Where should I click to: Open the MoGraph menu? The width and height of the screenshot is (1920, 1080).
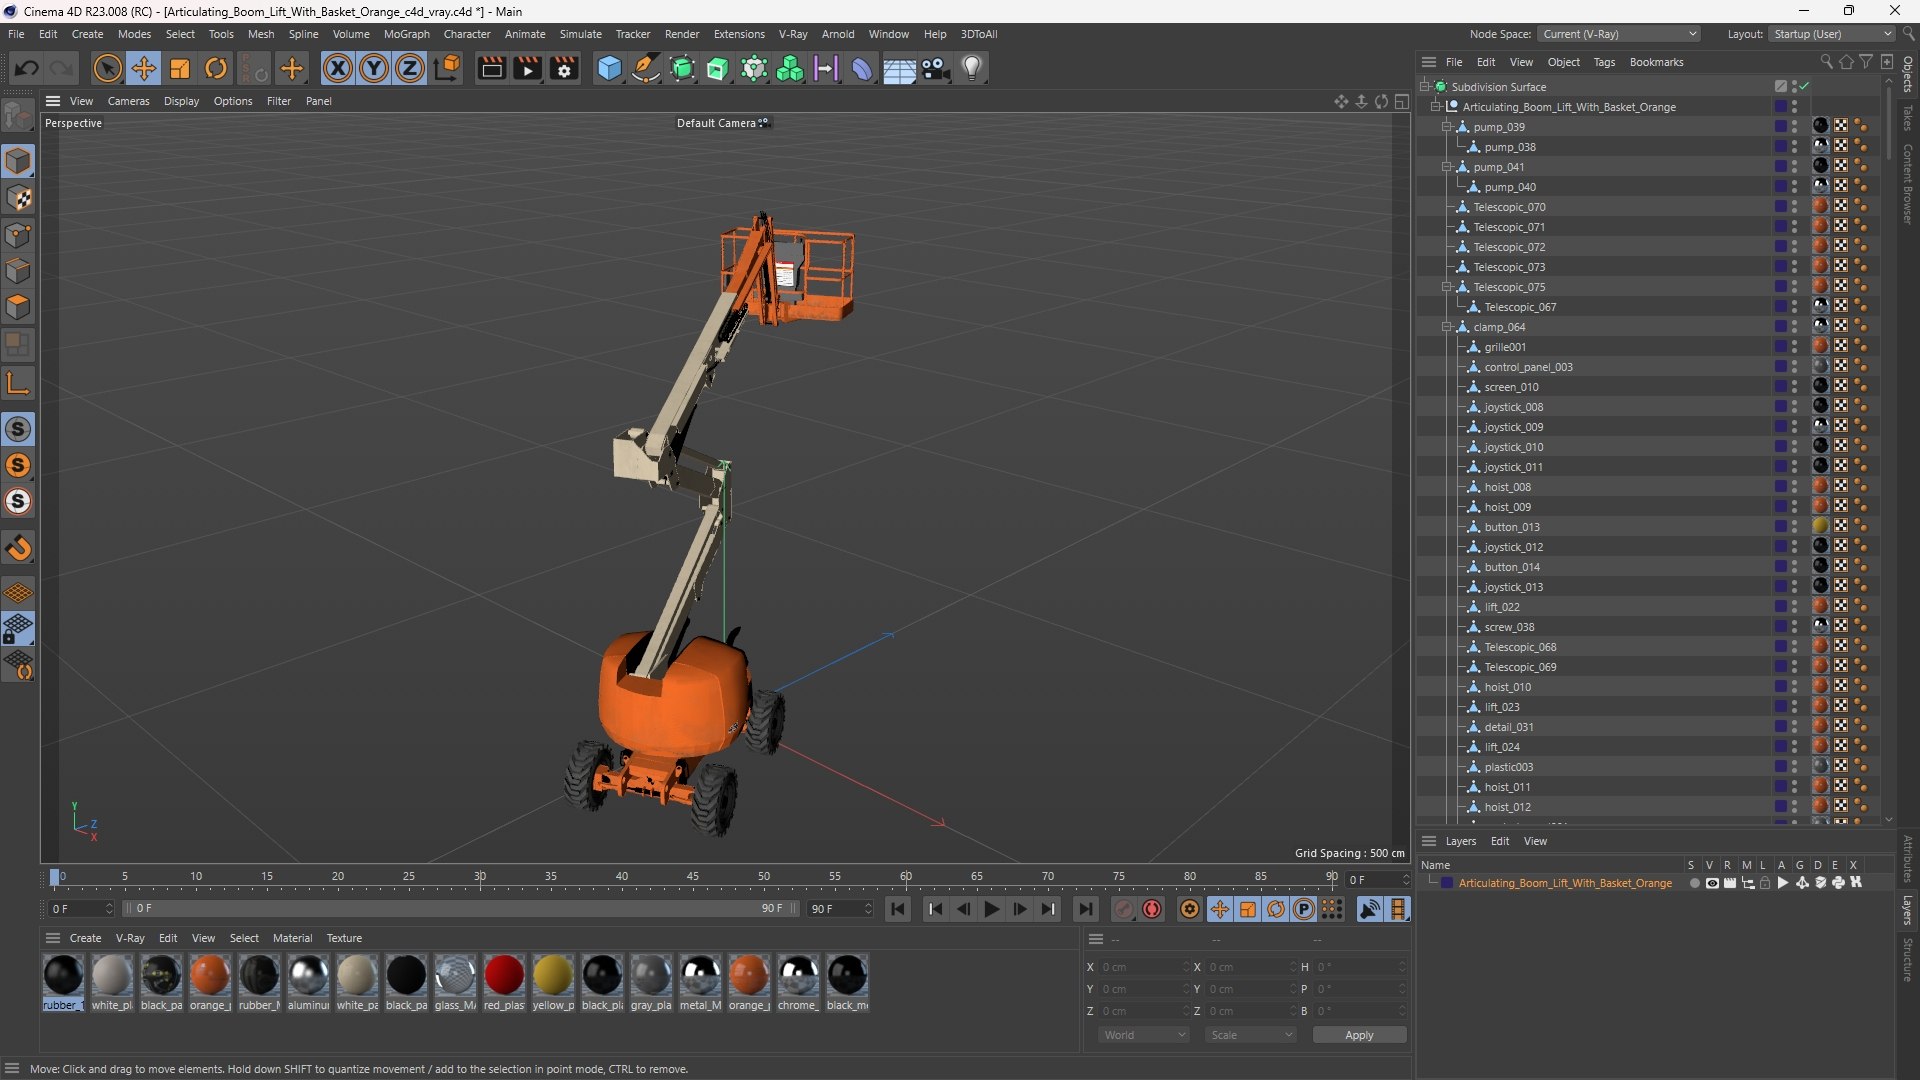pyautogui.click(x=406, y=34)
